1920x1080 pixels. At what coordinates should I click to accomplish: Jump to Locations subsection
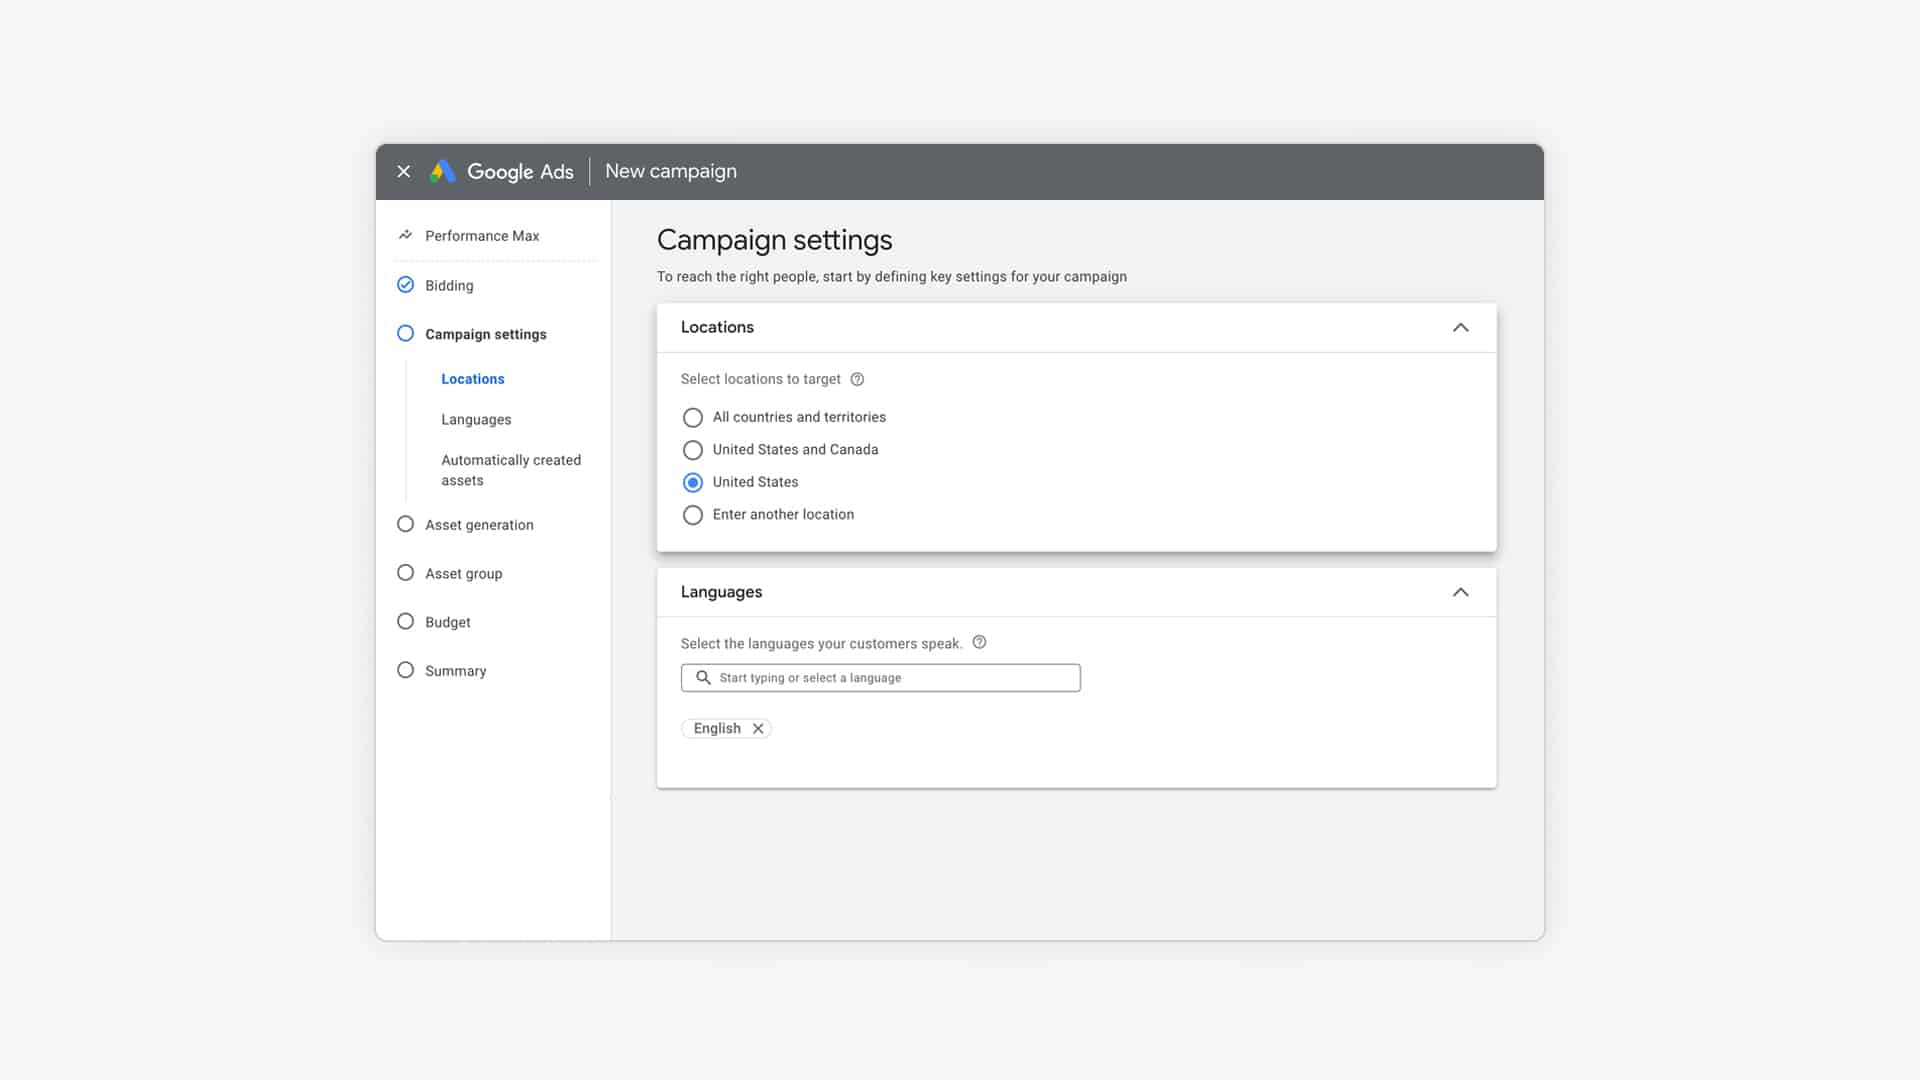(x=473, y=379)
